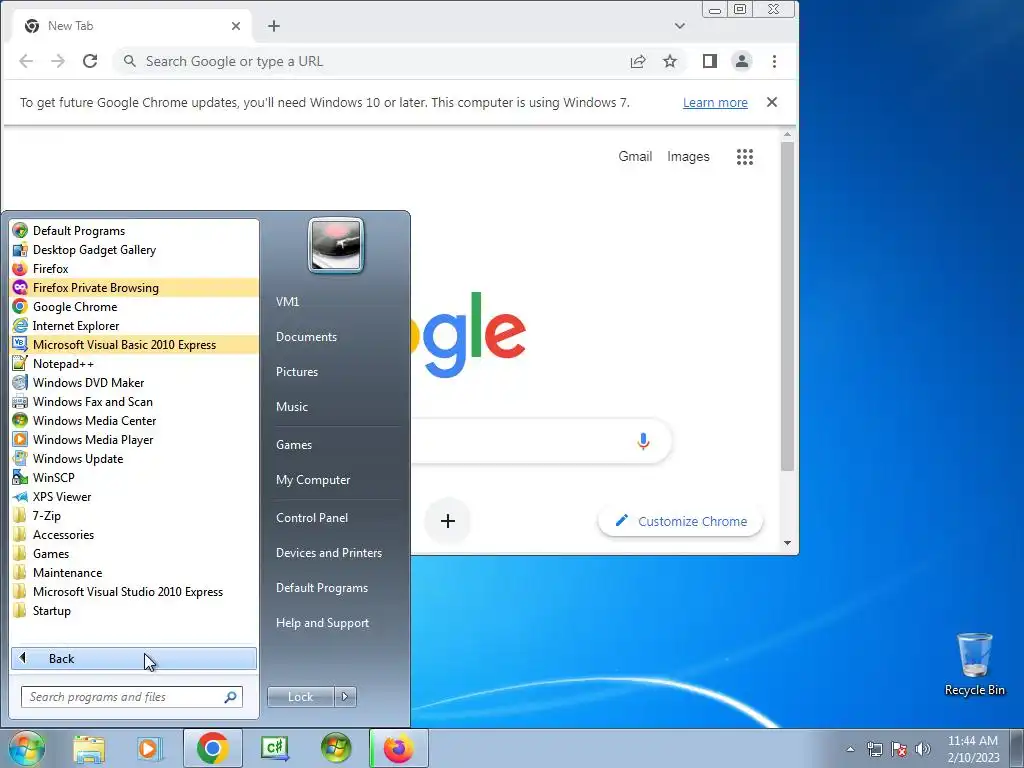Expand the Accessories folder

(135, 534)
